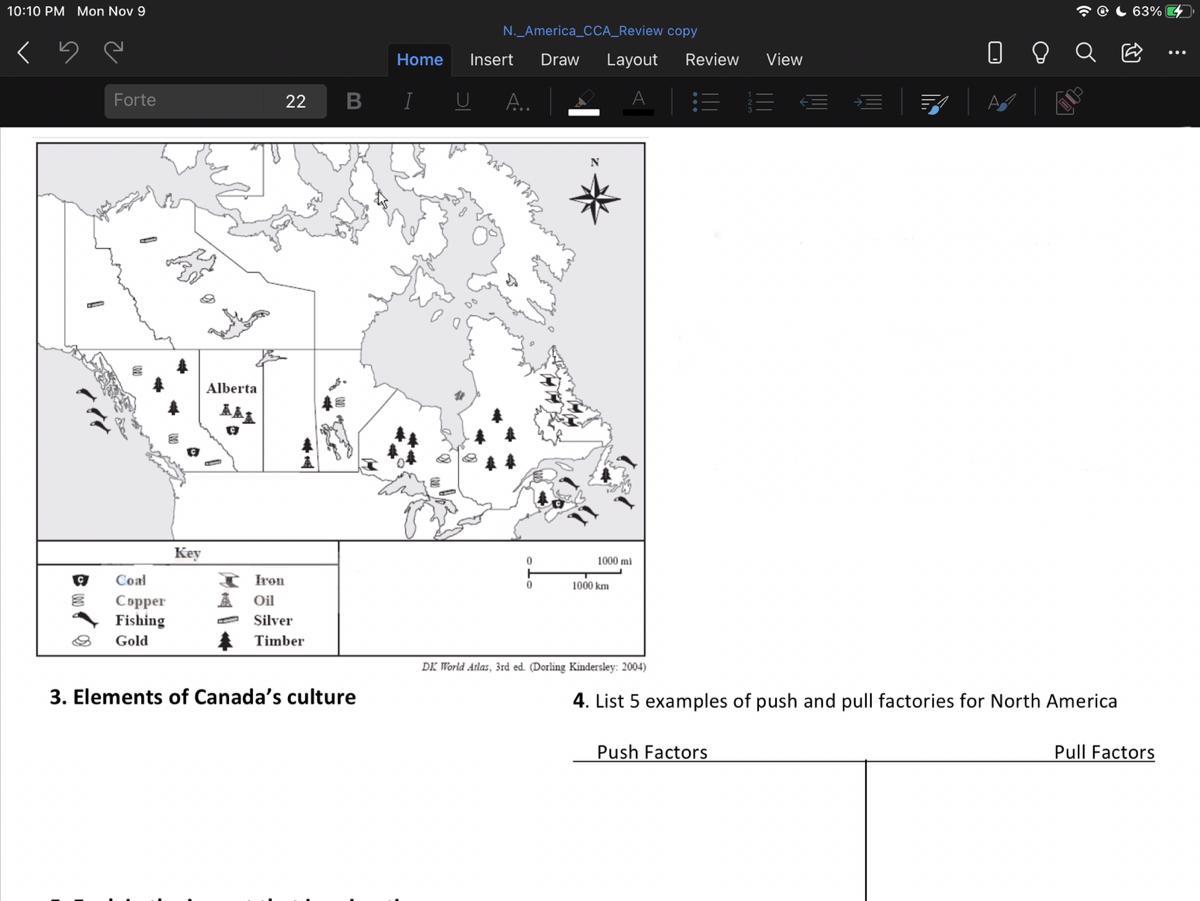1200x901 pixels.
Task: Open the font size 22 picker
Action: 295,101
